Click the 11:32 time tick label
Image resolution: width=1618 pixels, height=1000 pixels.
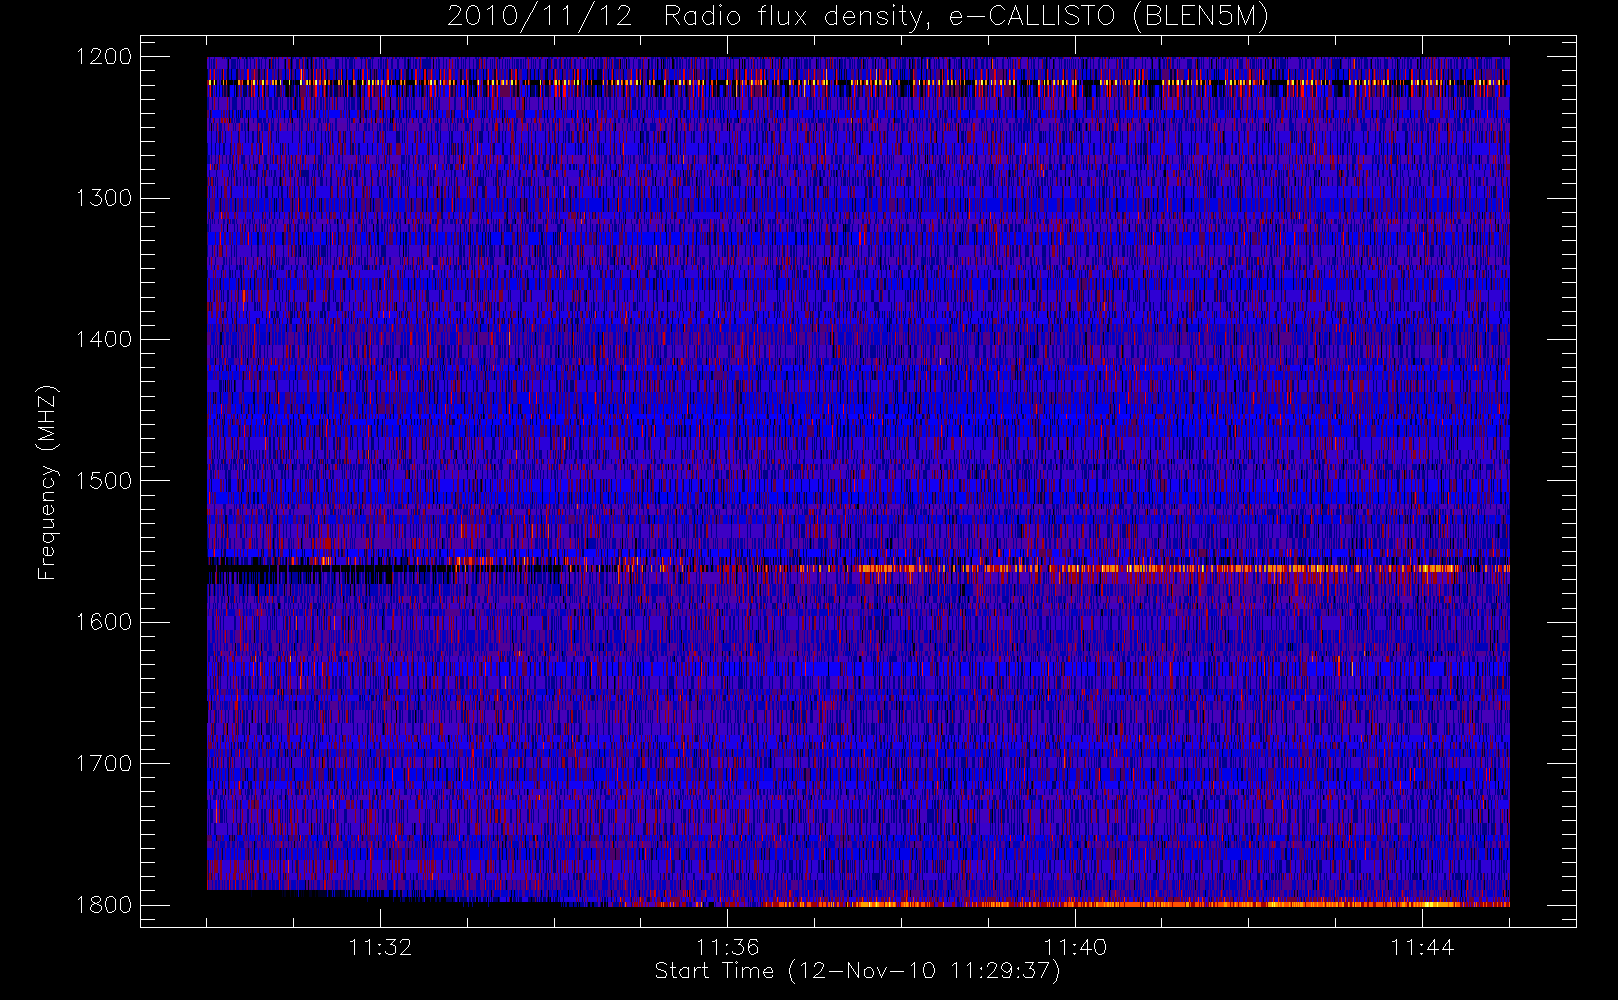click(380, 947)
